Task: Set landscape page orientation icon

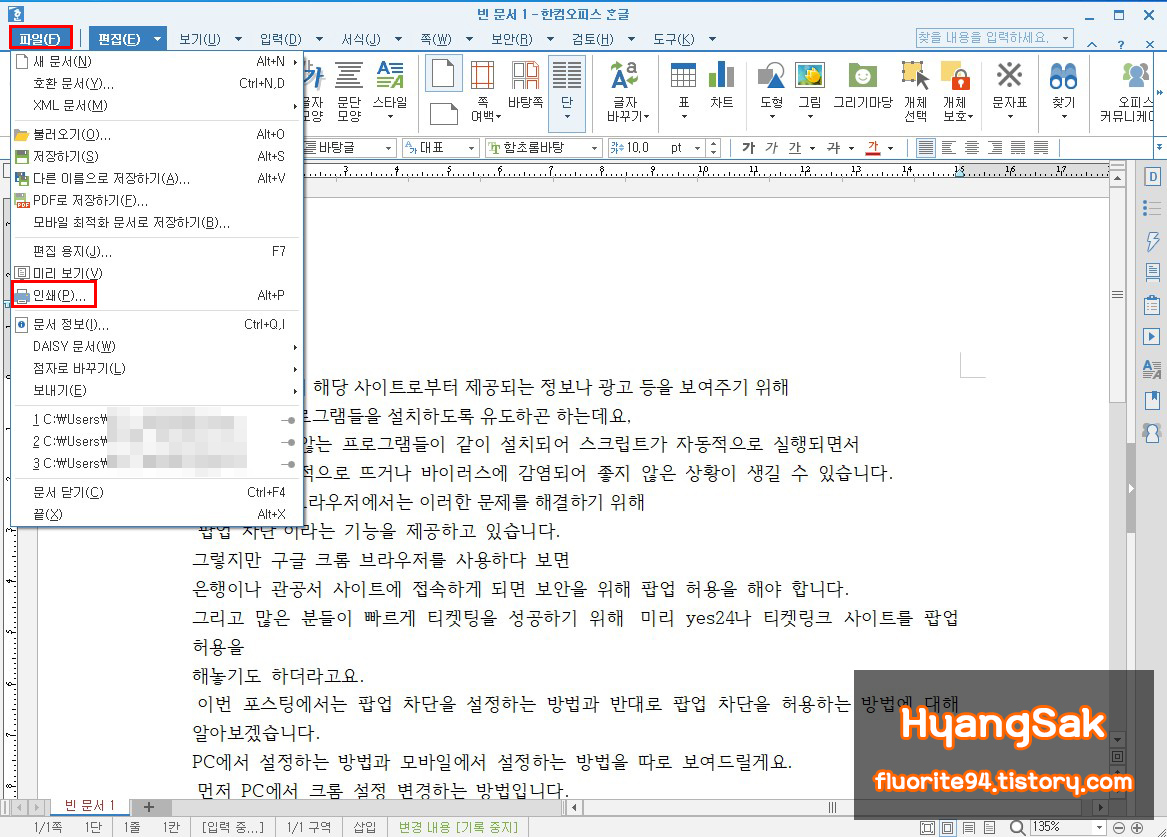Action: (444, 114)
